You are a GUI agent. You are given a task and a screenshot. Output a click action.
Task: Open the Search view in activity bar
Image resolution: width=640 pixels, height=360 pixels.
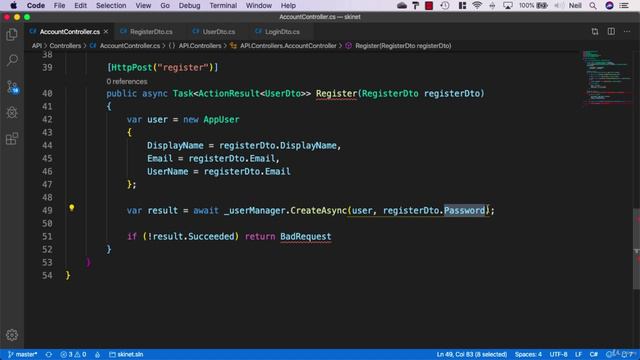12,60
